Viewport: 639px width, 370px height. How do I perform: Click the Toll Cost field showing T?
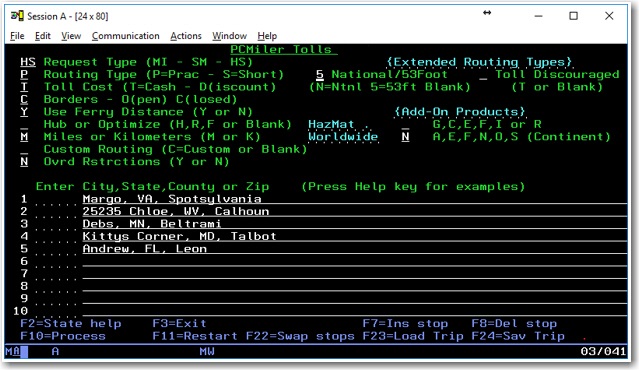click(24, 87)
